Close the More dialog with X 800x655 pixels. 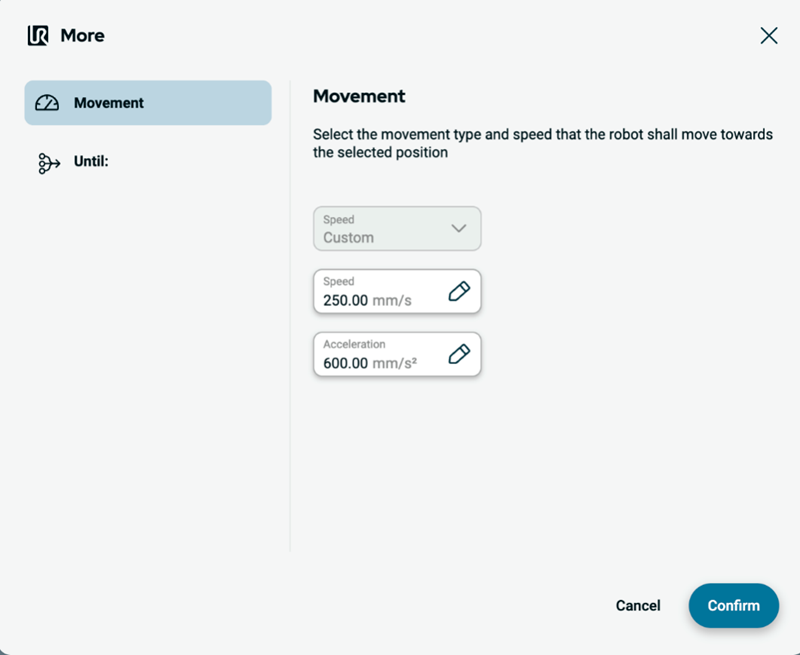tap(768, 36)
